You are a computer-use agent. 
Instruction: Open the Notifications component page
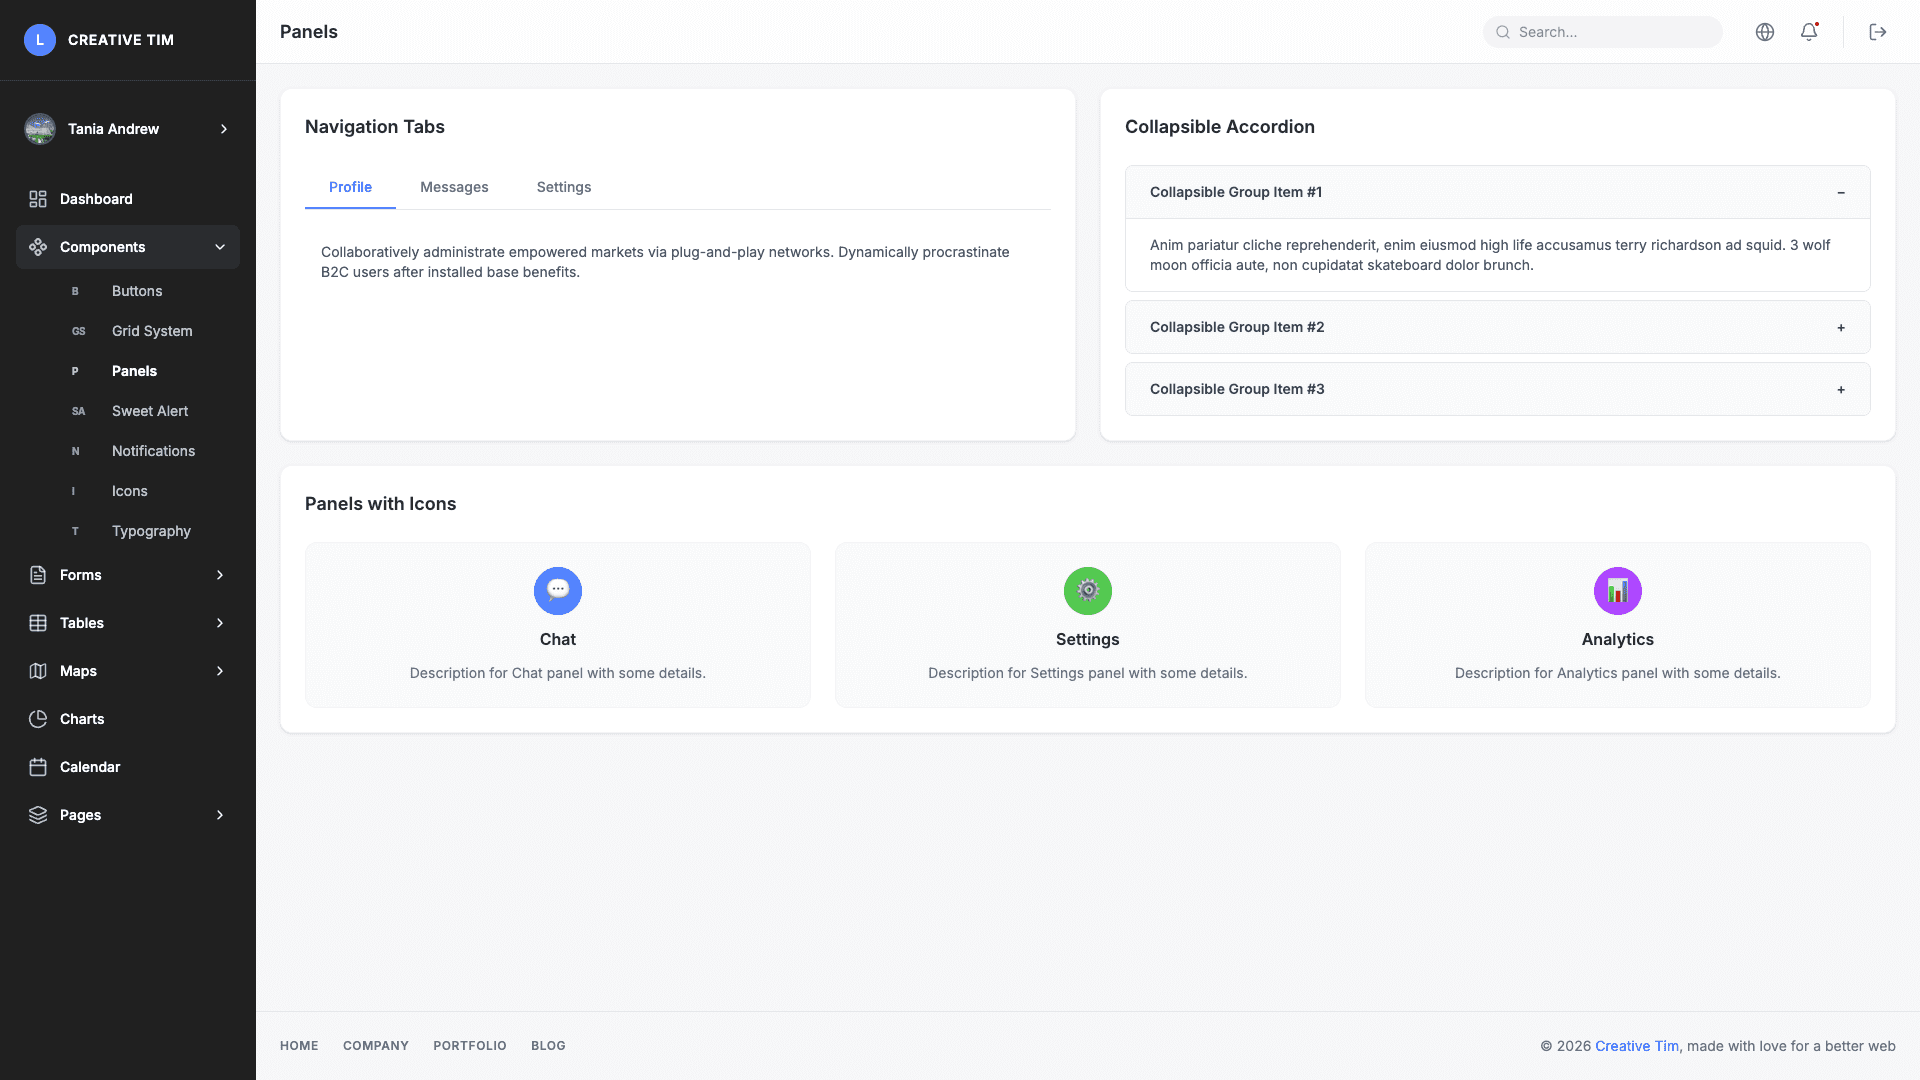click(153, 451)
